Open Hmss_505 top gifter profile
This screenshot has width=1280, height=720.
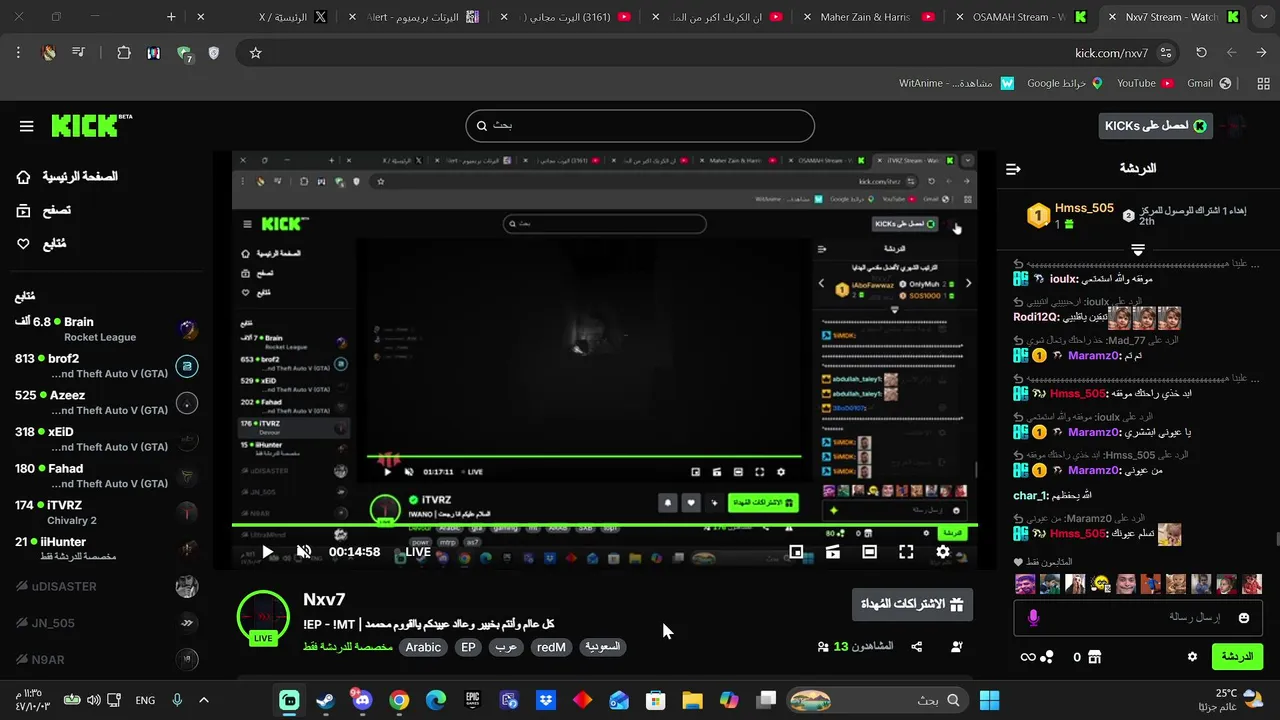[x=1084, y=208]
